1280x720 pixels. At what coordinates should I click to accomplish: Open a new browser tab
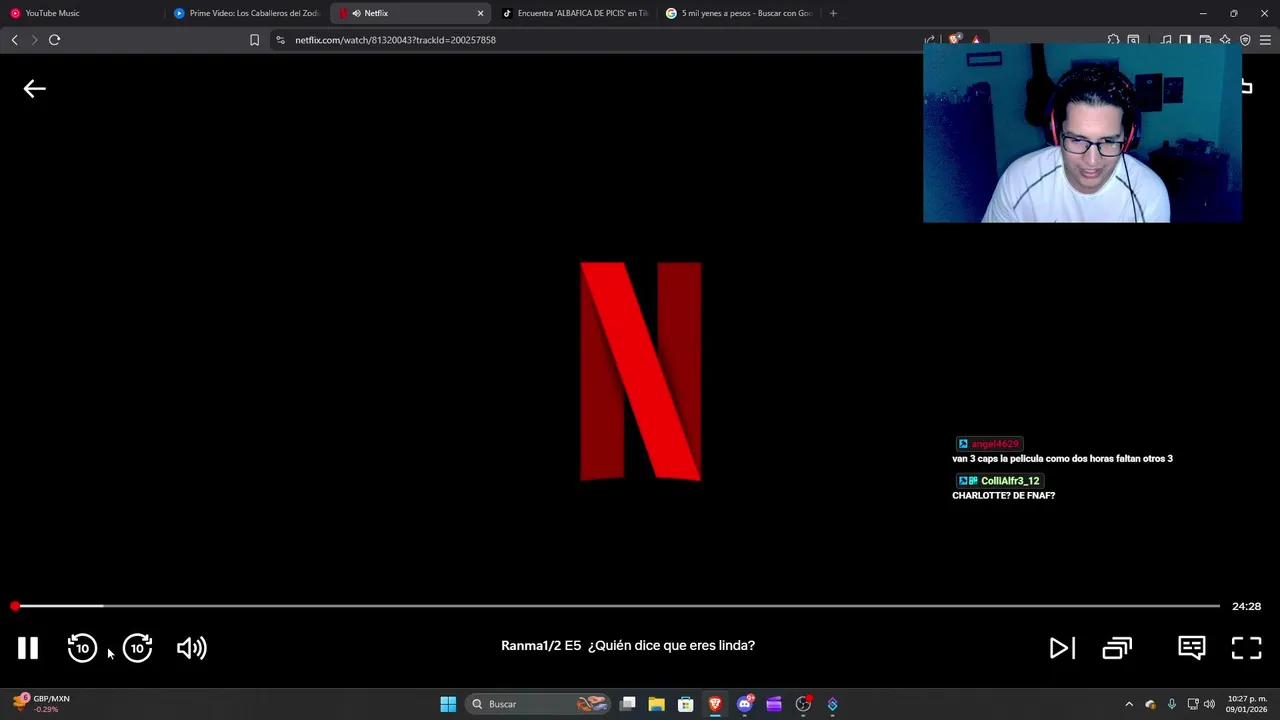(x=833, y=13)
